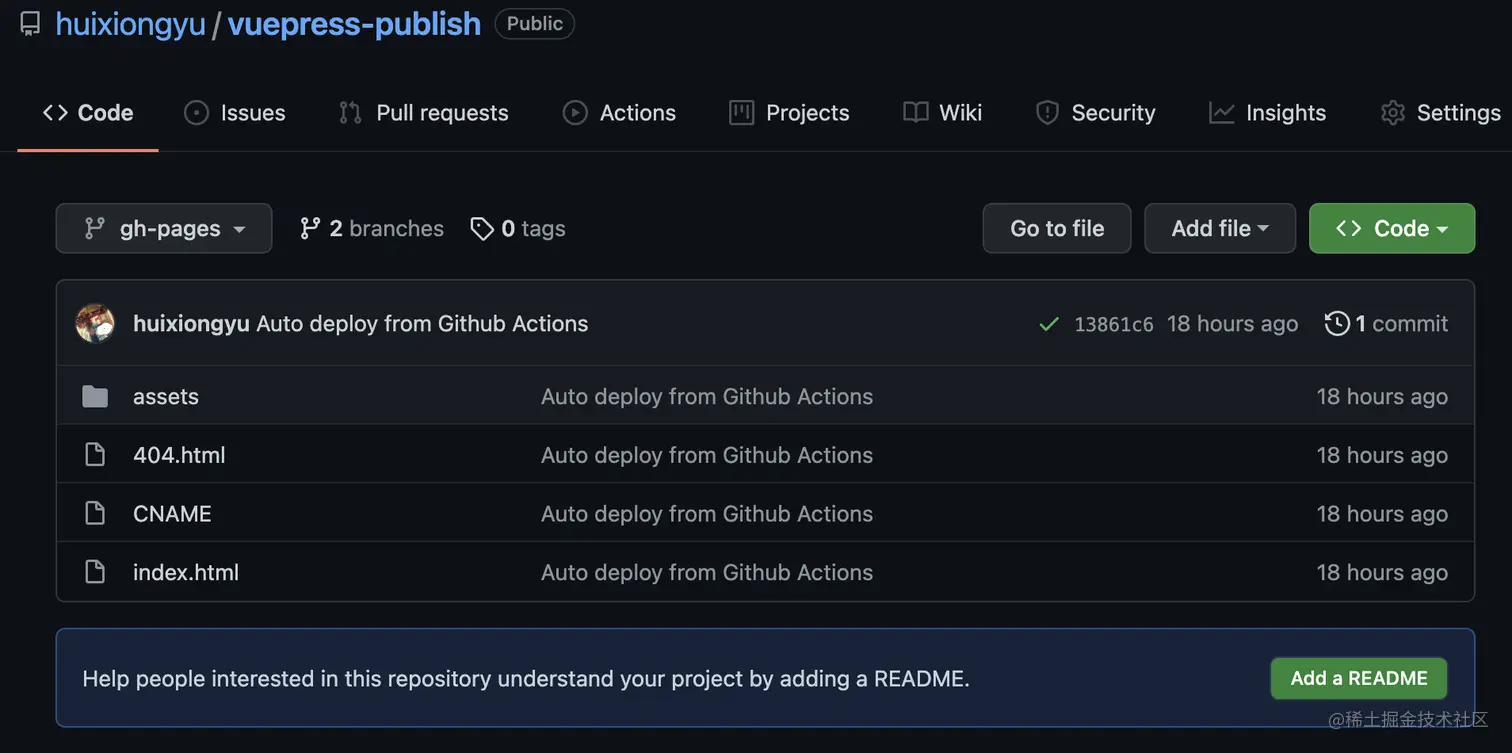Click 18 hours ago beside commit hash
Screen dimensions: 1512x753
[1232, 323]
